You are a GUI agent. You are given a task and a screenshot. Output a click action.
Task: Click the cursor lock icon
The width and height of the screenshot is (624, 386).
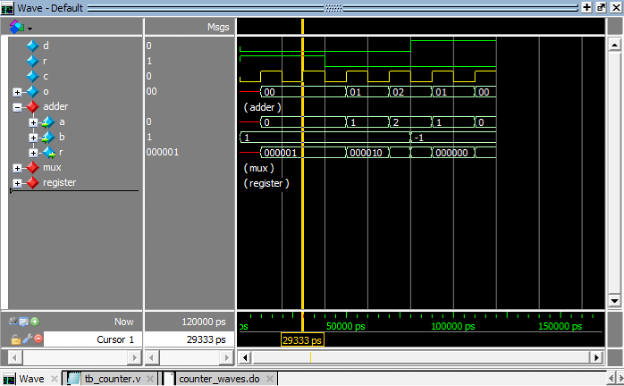click(x=16, y=339)
